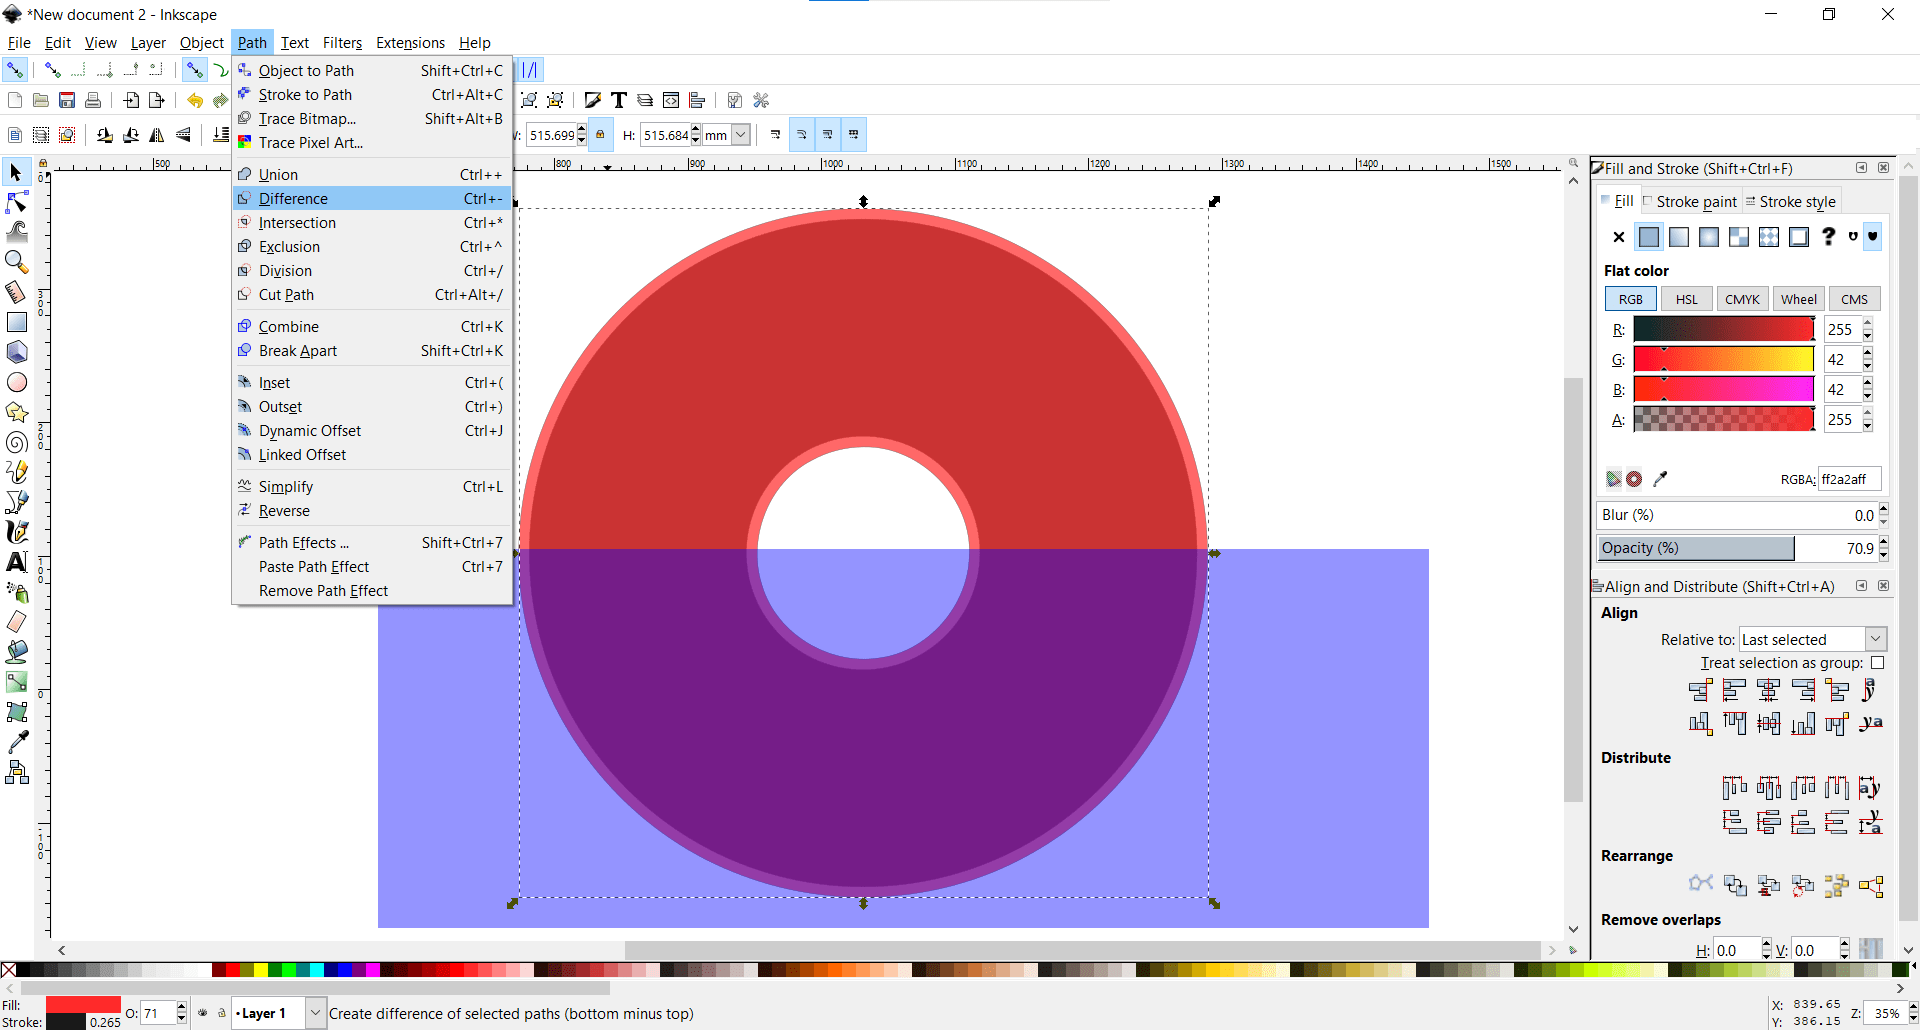
Task: Toggle layer lock icon in status bar
Action: pyautogui.click(x=221, y=1013)
